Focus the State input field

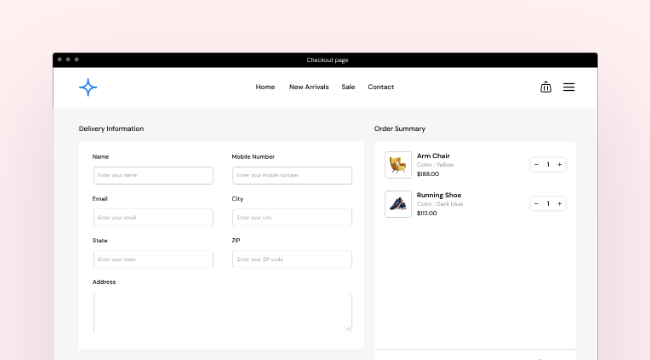pyautogui.click(x=153, y=259)
